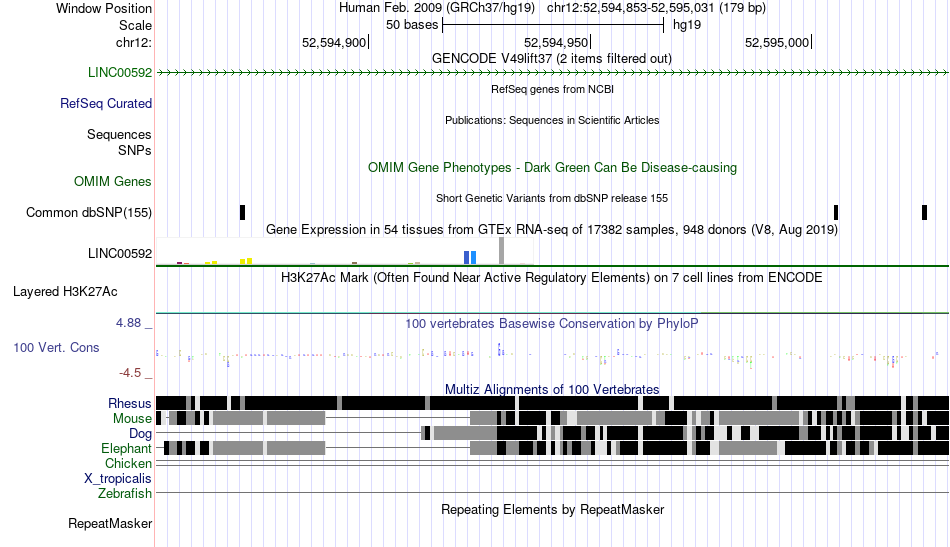Screen dimensions: 950x547
Task: Click Multiz Alignments of 100 Vertebrates title
Action: tap(552, 390)
